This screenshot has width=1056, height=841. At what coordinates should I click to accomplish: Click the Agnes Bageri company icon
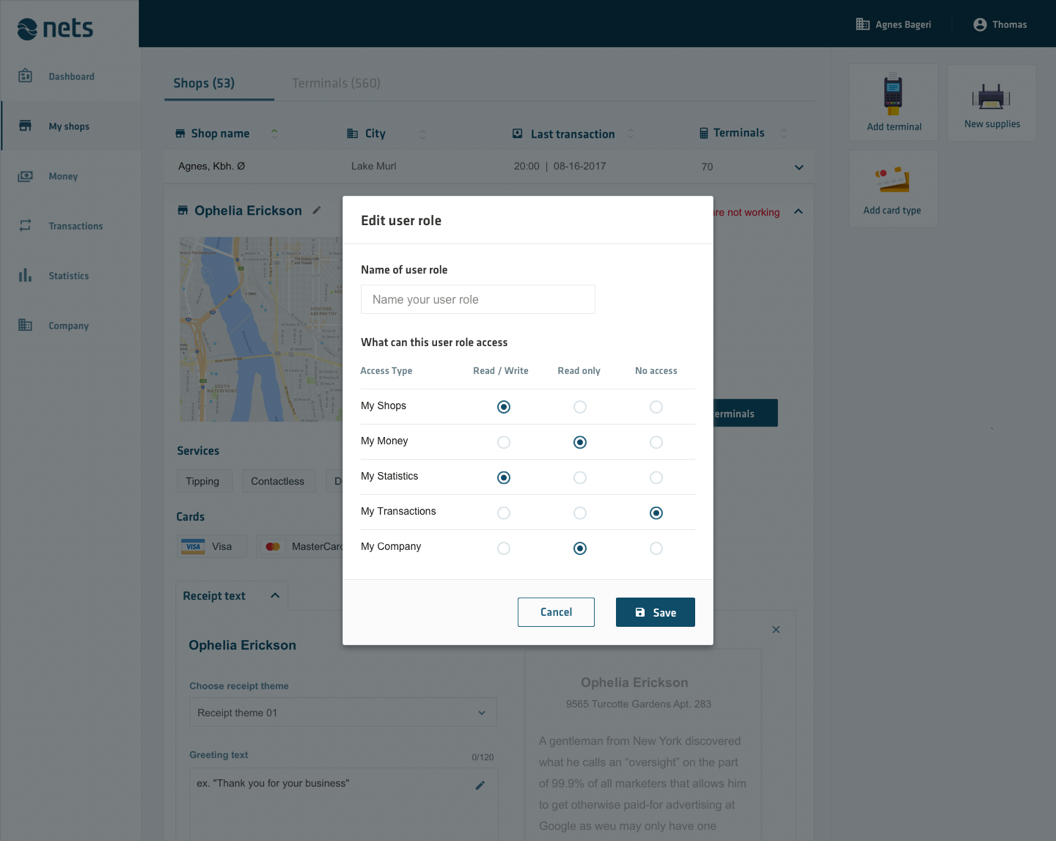(x=862, y=24)
